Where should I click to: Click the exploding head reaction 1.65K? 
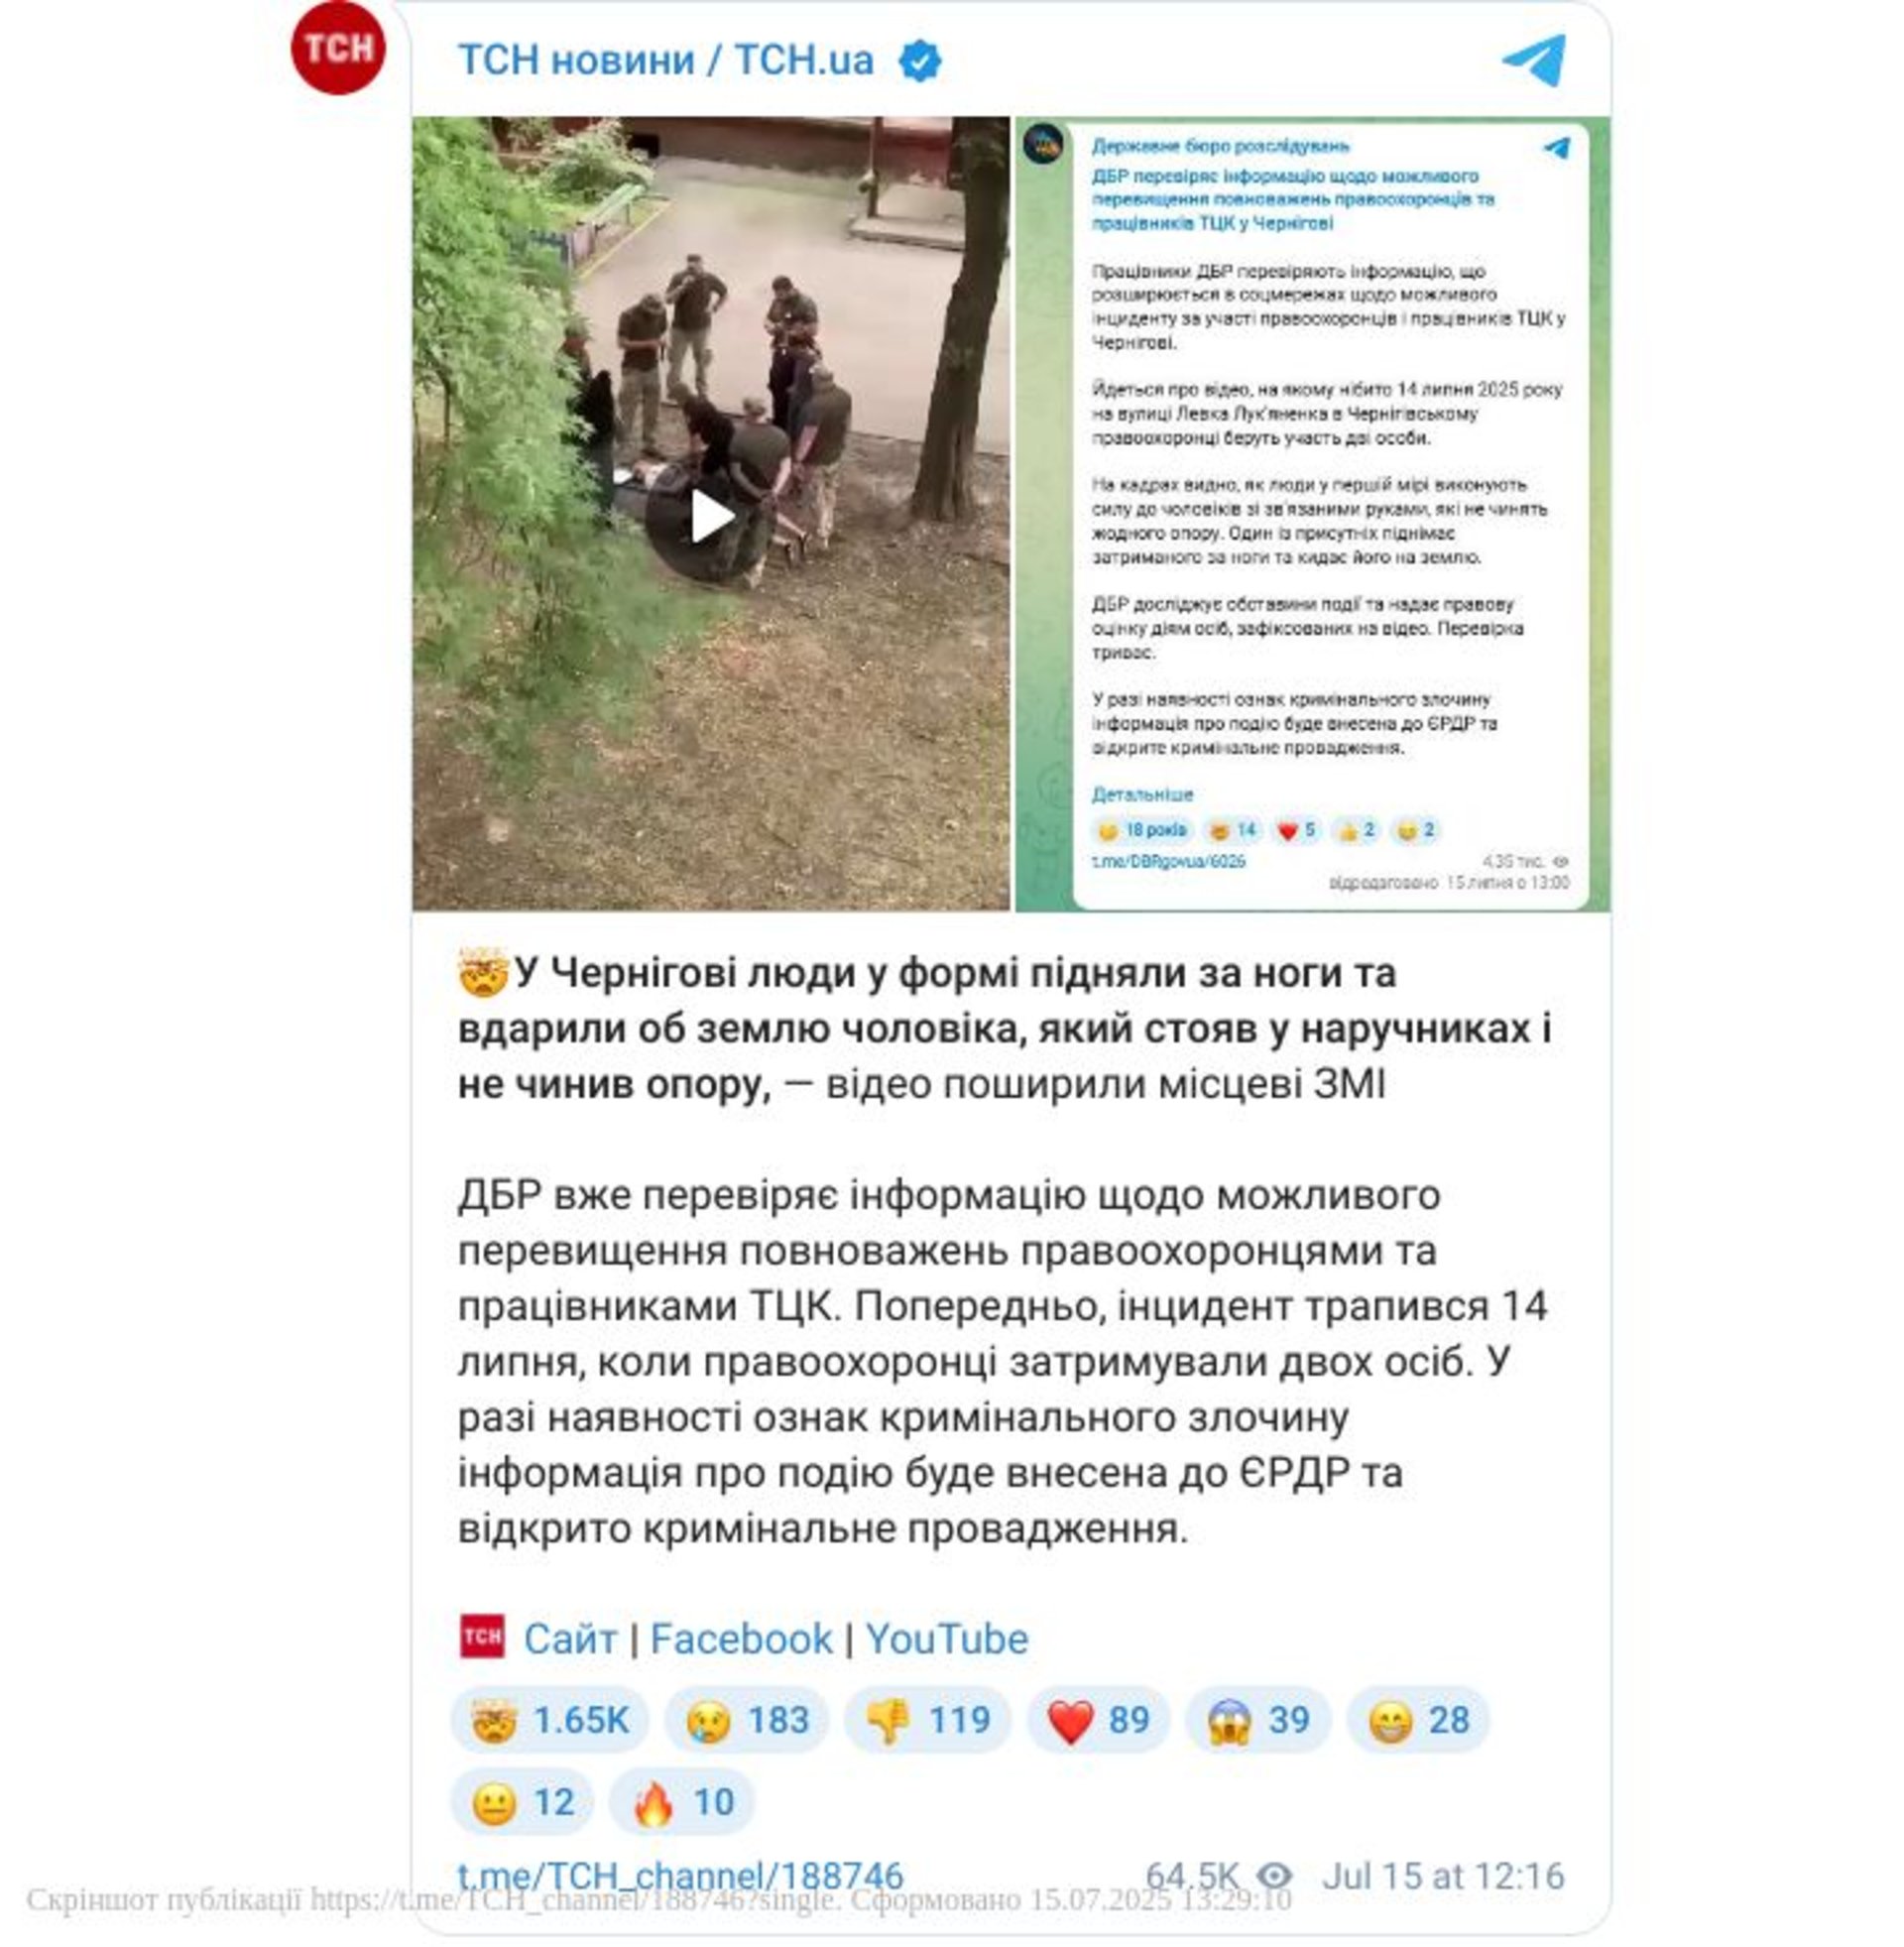pos(550,1720)
